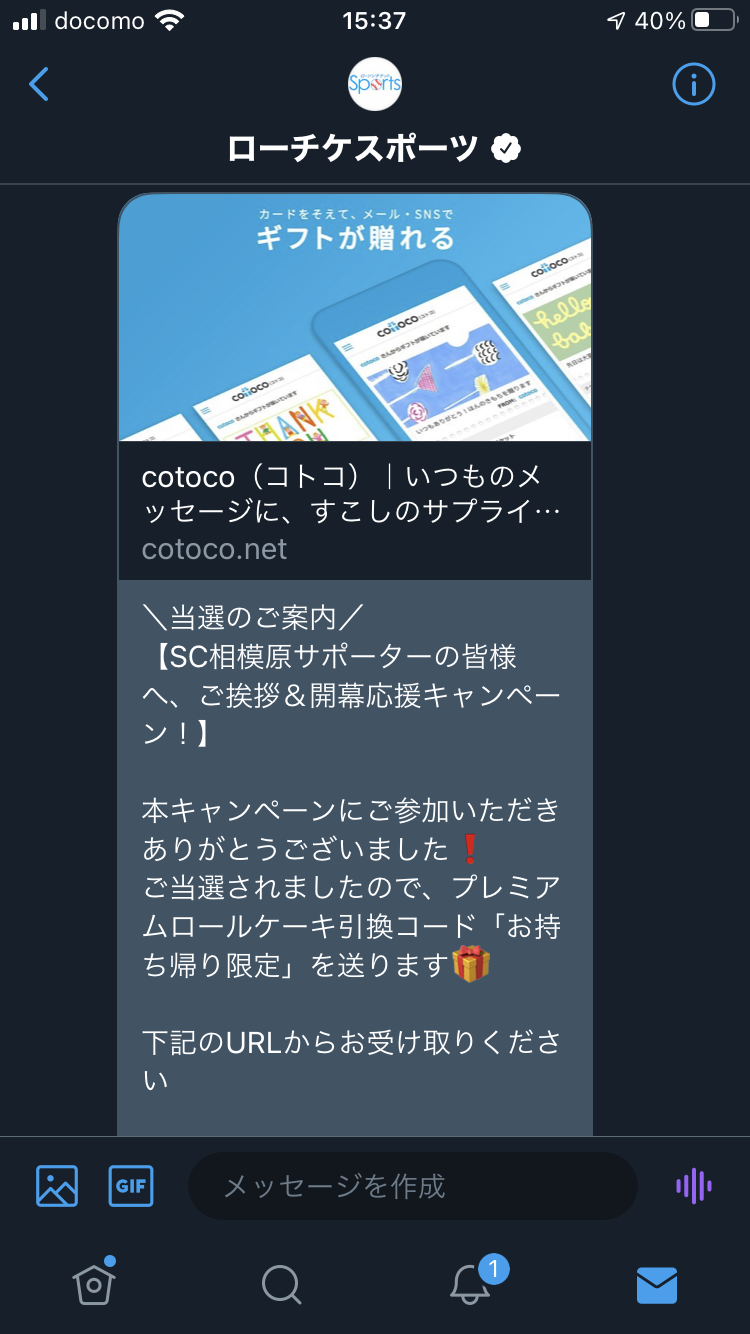Go to the Home tab
The image size is (750, 1334).
pyautogui.click(x=94, y=1282)
